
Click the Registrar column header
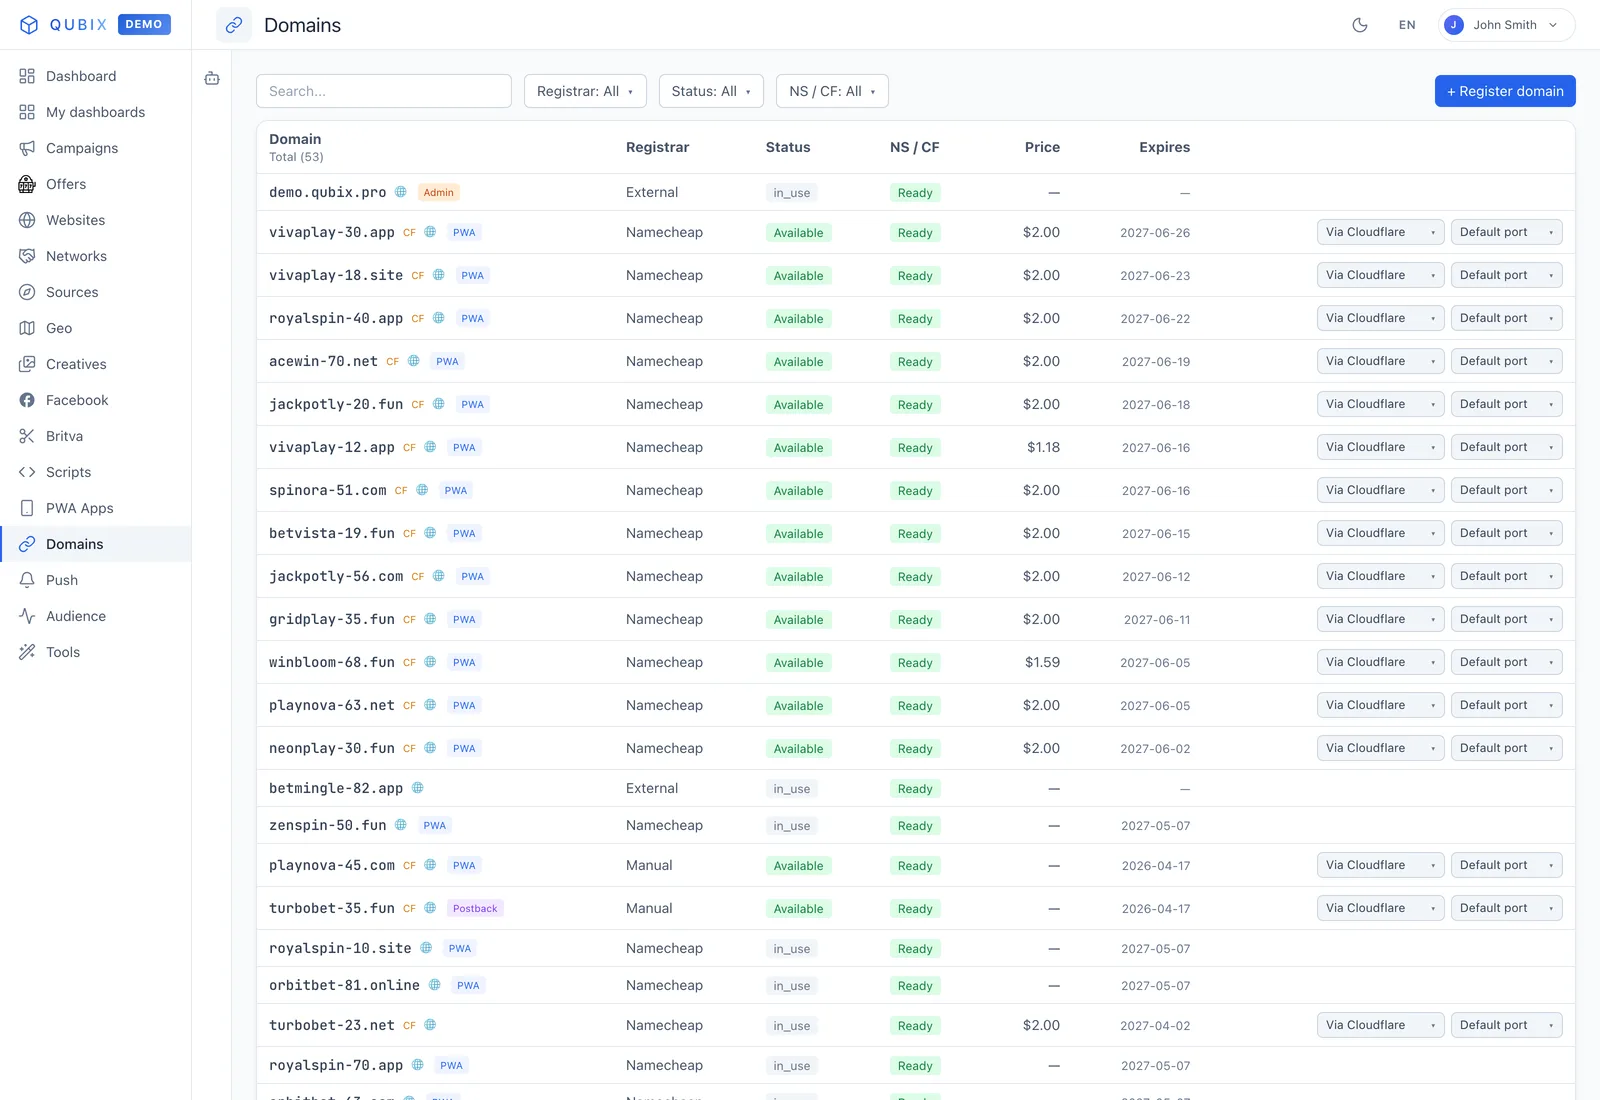pyautogui.click(x=657, y=147)
